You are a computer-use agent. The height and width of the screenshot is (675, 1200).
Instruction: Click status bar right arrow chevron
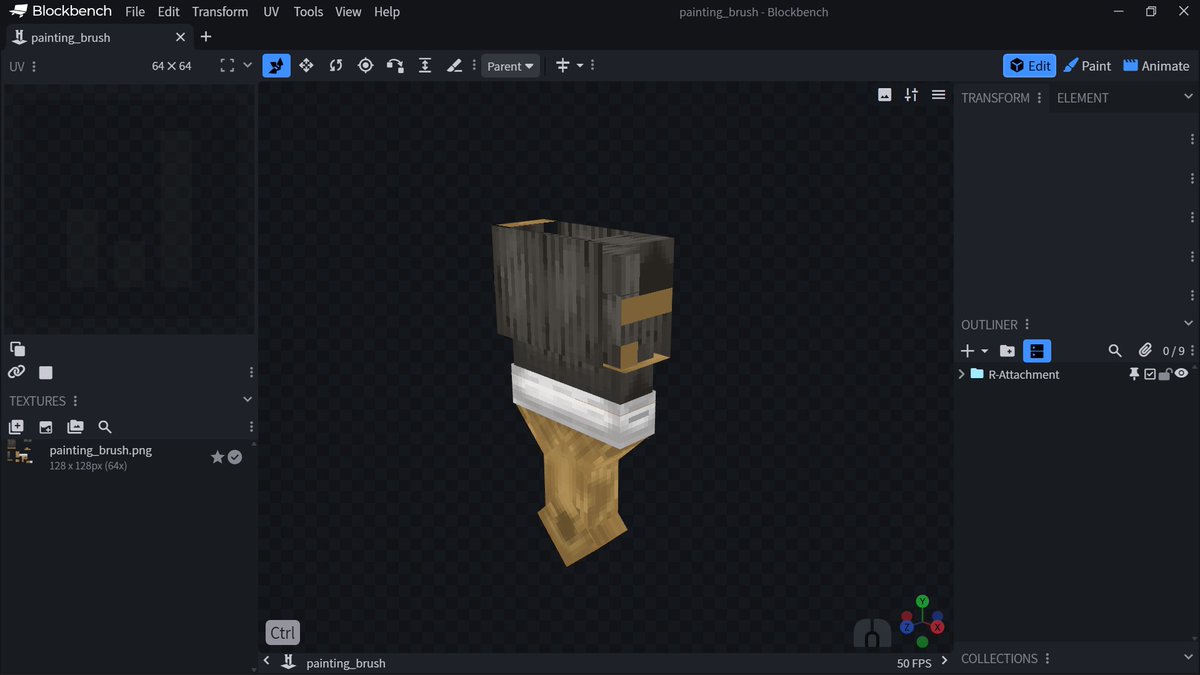point(944,661)
